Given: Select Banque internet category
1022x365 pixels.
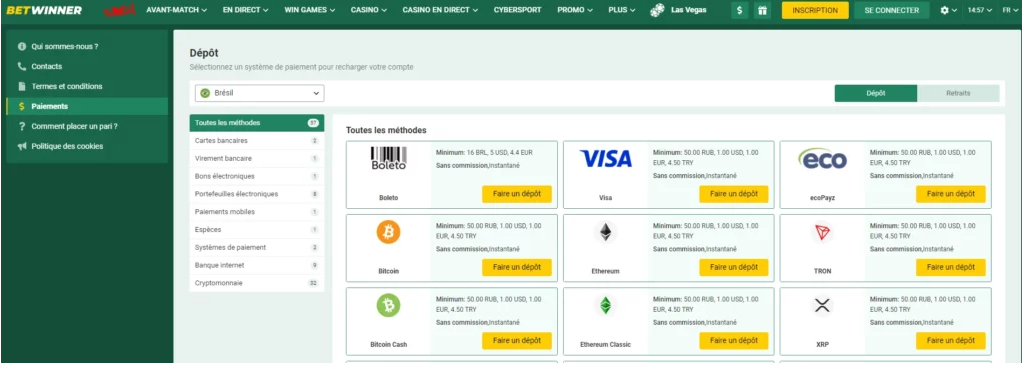Looking at the screenshot, I should 257,265.
